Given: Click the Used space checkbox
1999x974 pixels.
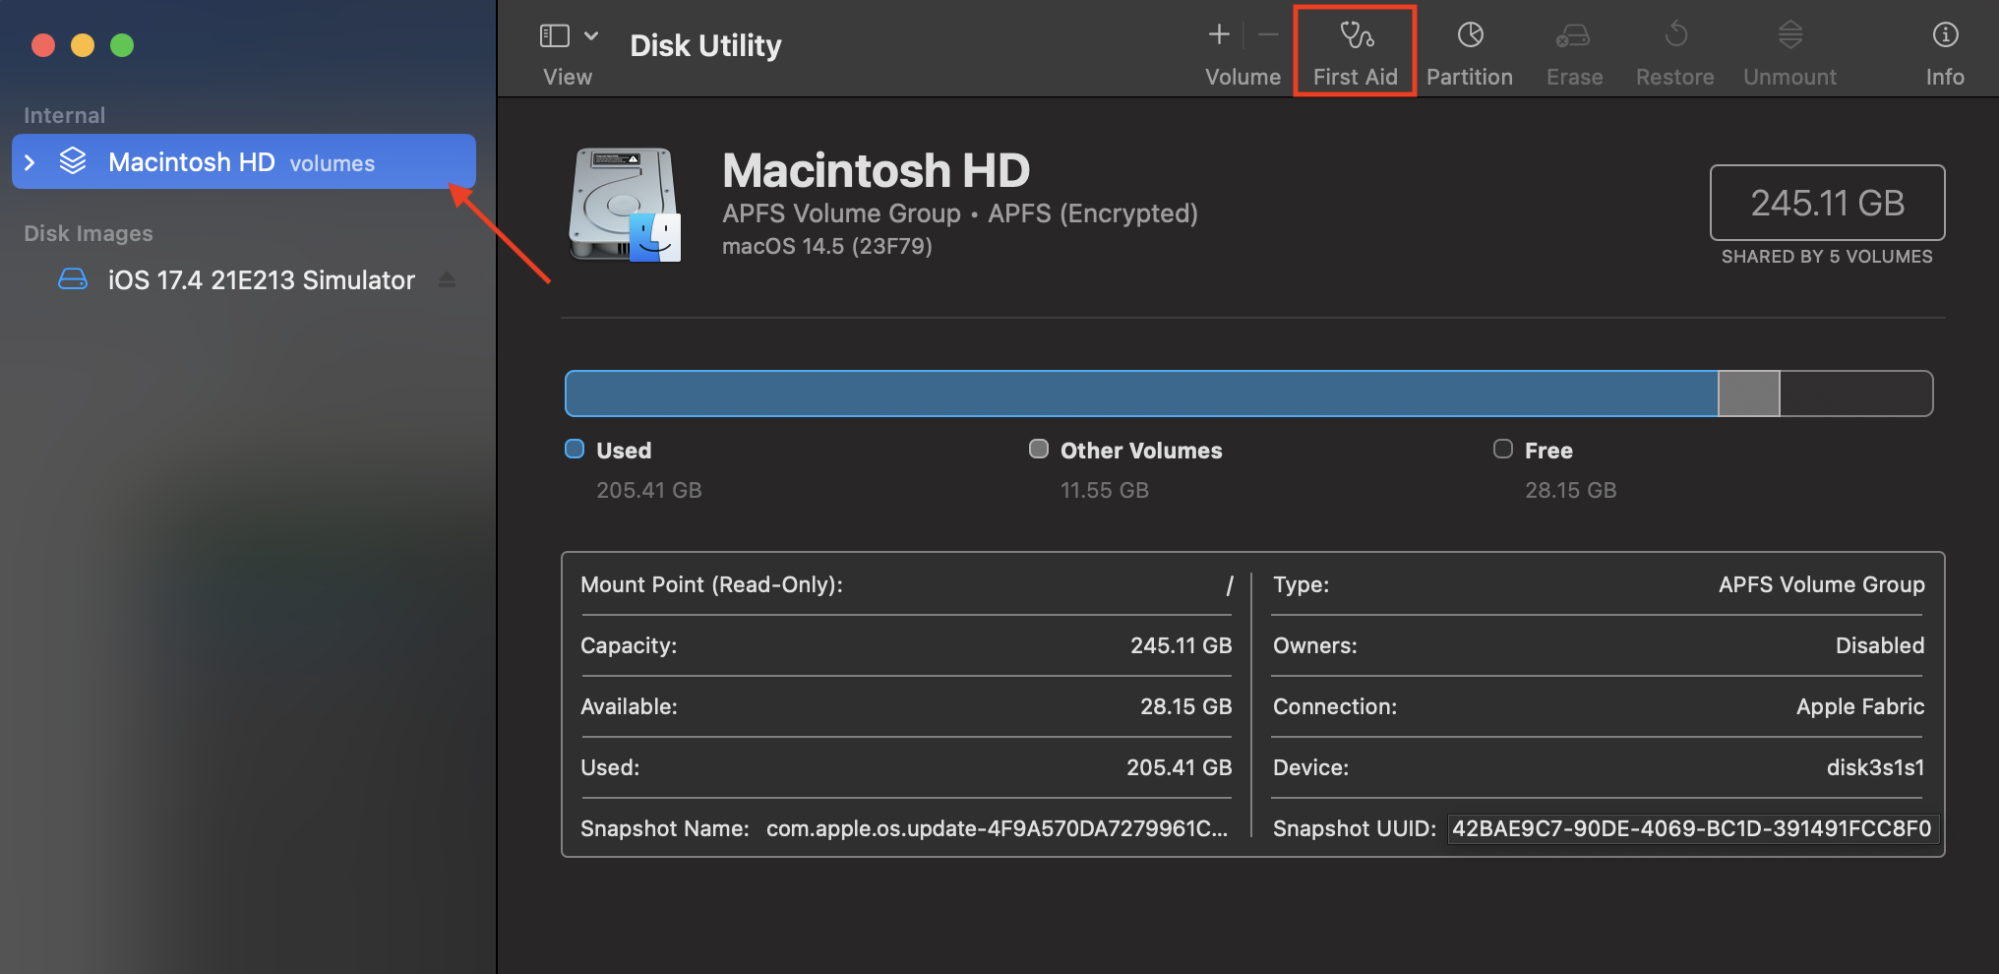Looking at the screenshot, I should [574, 449].
